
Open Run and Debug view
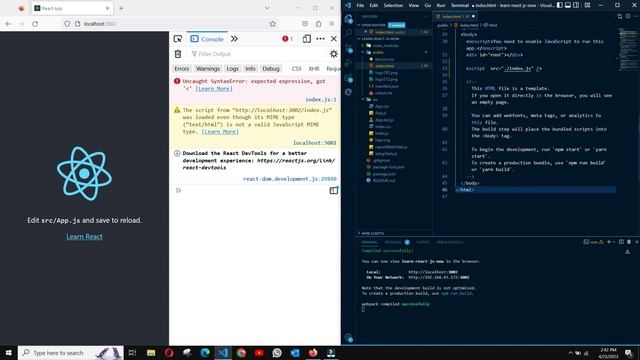[x=349, y=63]
